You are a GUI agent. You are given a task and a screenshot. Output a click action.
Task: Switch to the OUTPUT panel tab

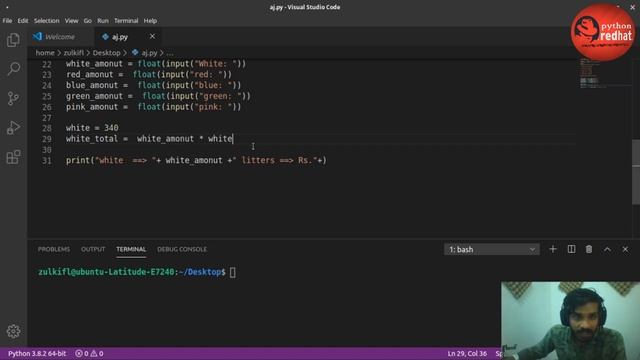93,249
